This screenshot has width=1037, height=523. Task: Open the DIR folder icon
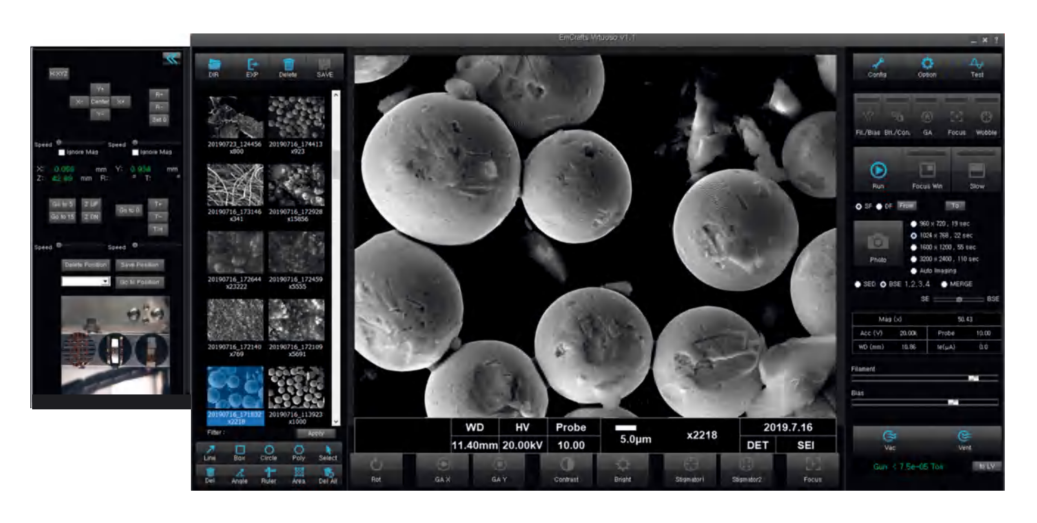coord(214,67)
